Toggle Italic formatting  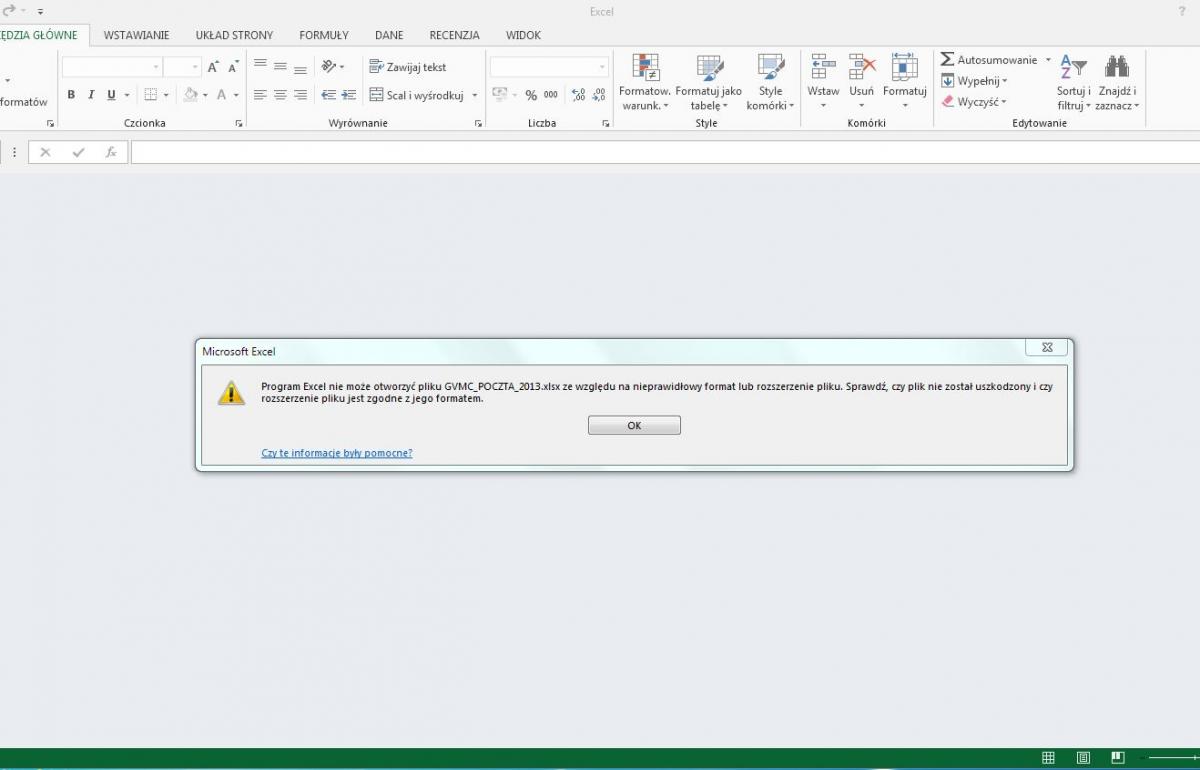click(91, 95)
